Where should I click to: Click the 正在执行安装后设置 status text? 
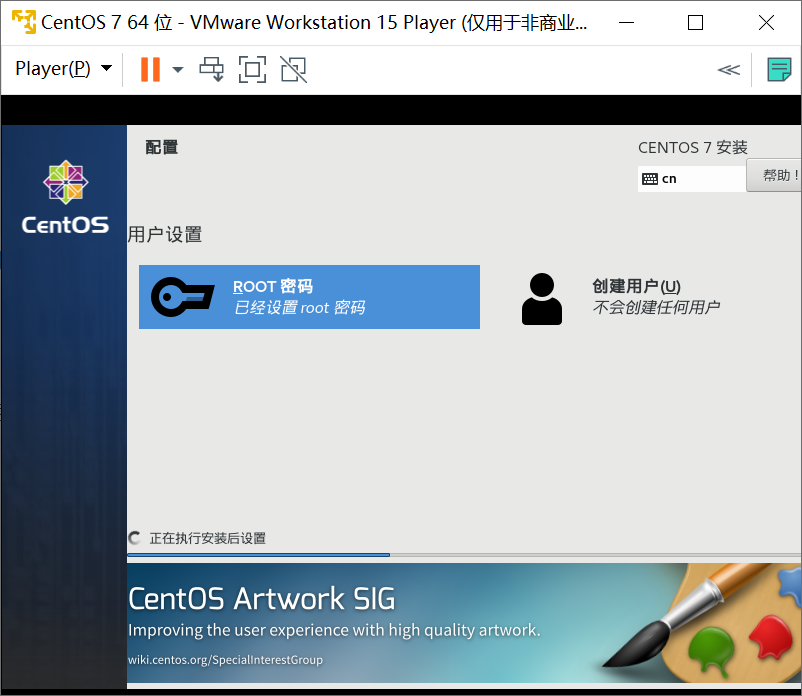click(208, 538)
